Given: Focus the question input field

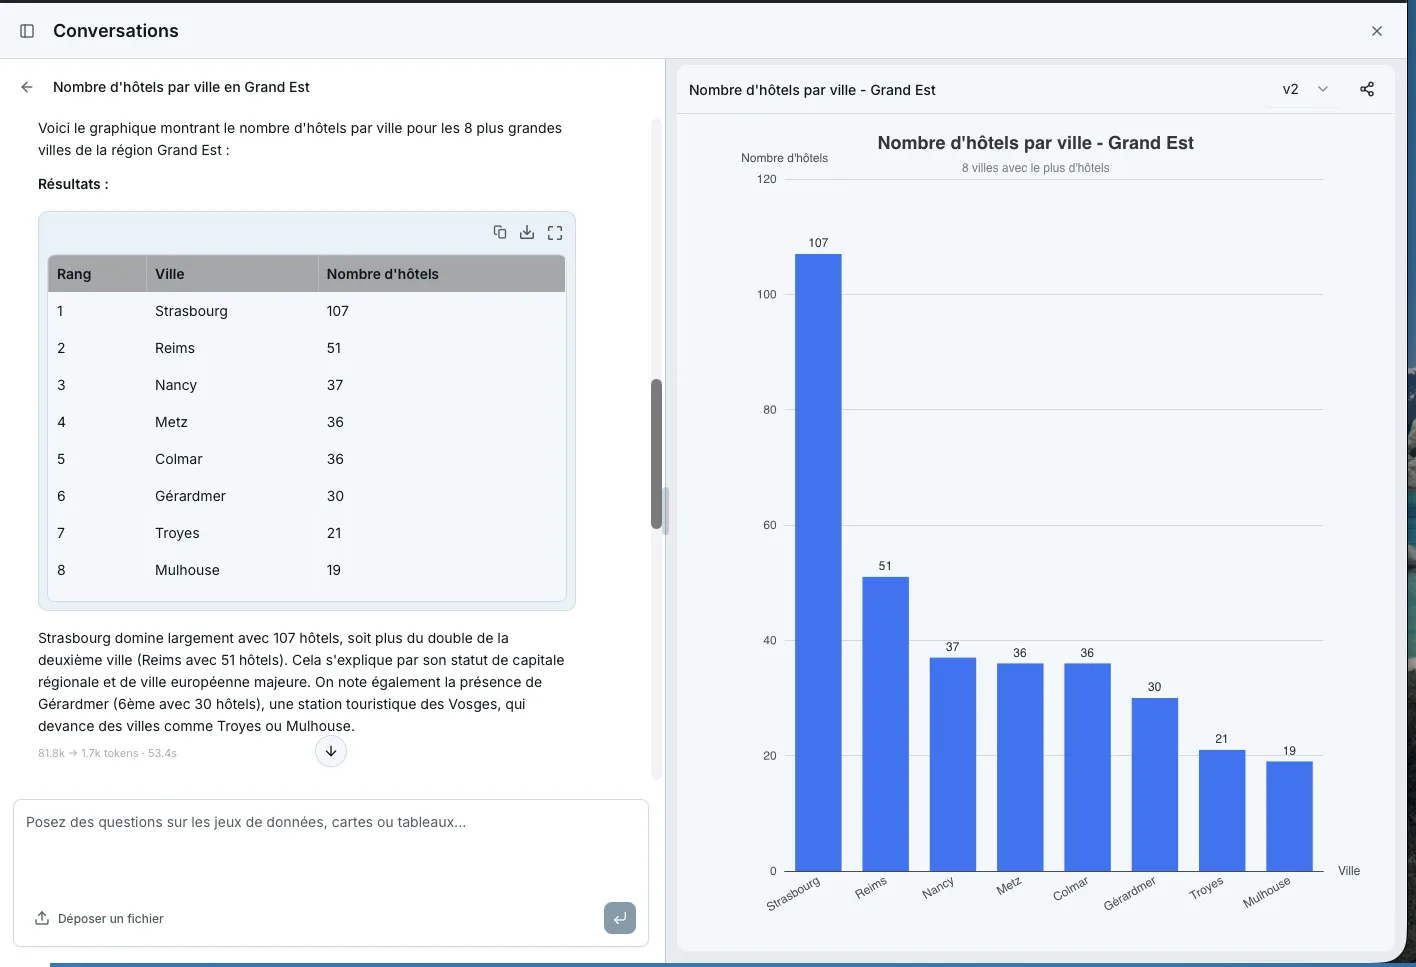Looking at the screenshot, I should click(330, 845).
